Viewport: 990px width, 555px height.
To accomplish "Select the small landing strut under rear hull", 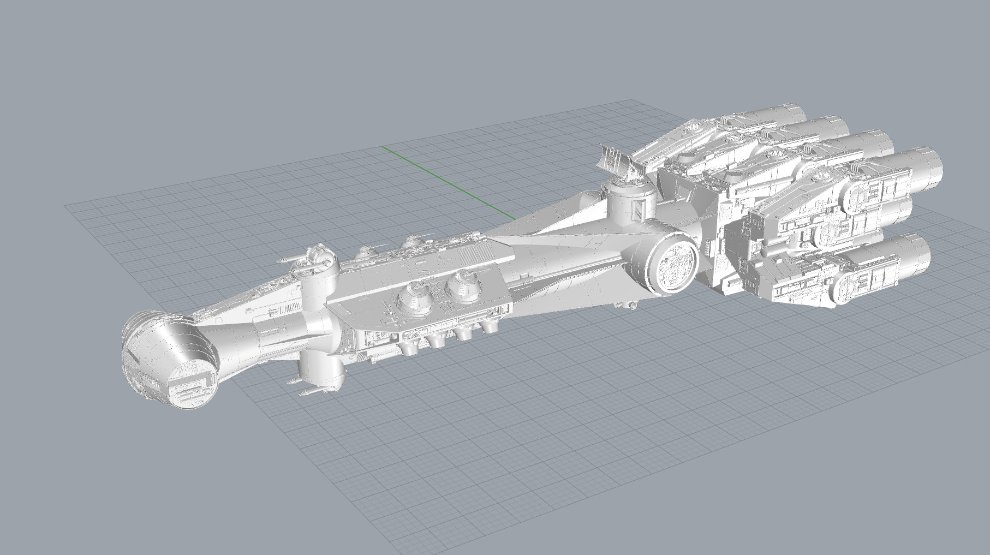I will [628, 301].
